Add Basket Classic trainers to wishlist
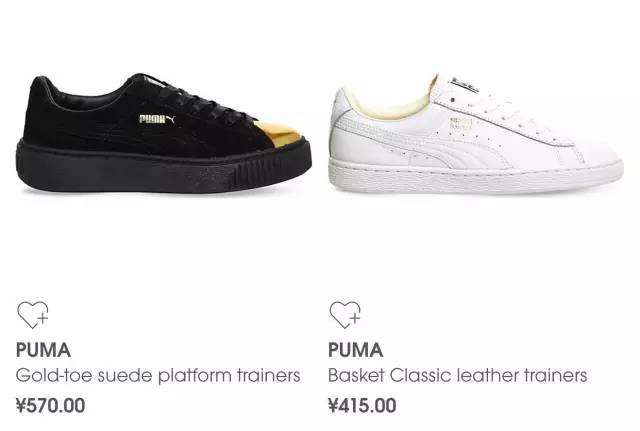The image size is (640, 431). click(x=345, y=315)
